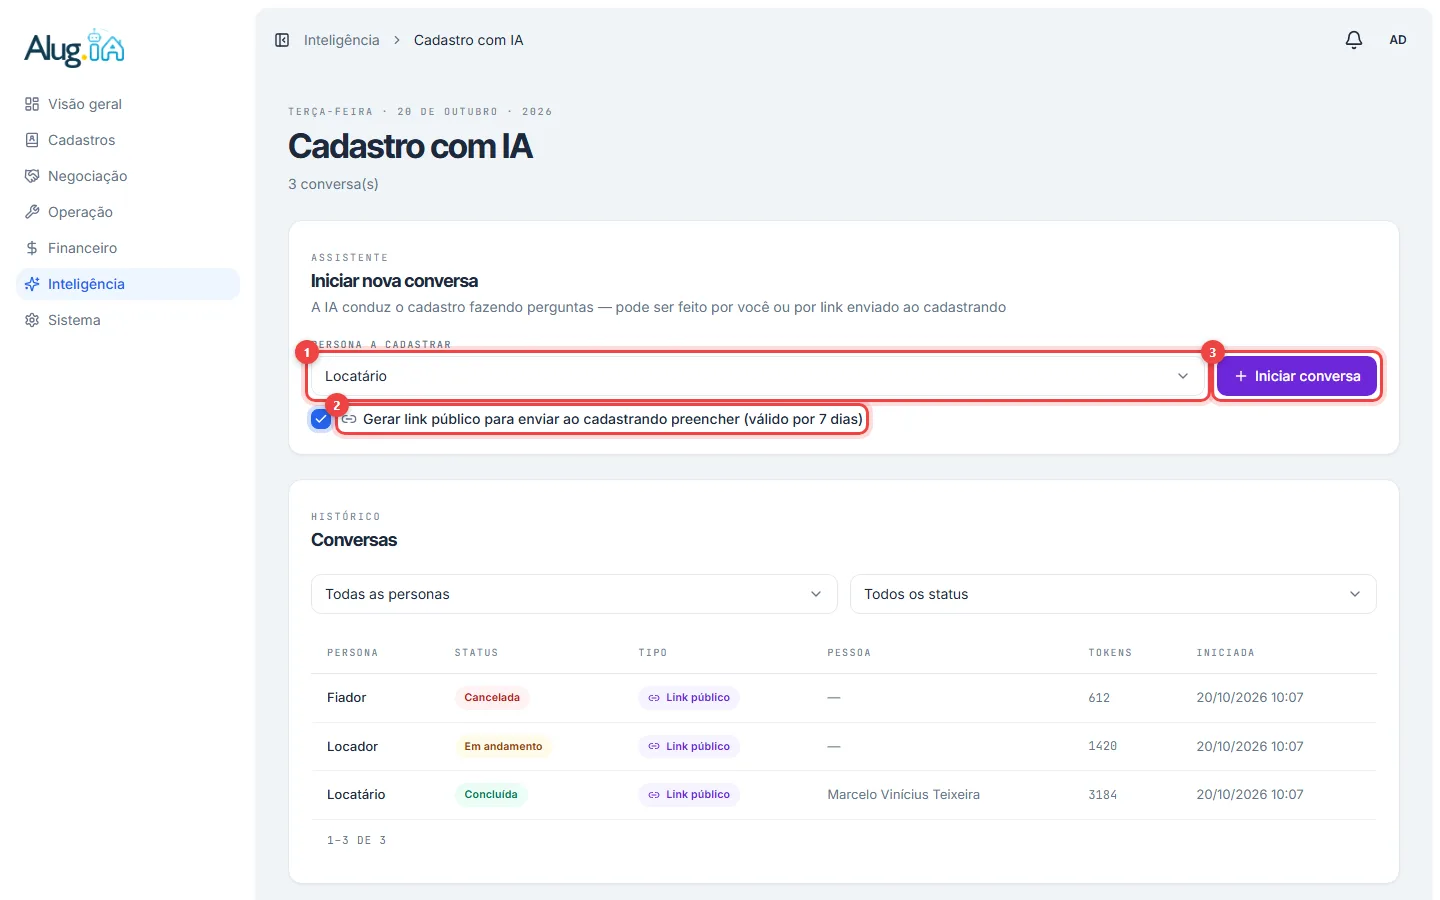Select the Locador conversation row
The image size is (1440, 900).
point(844,746)
